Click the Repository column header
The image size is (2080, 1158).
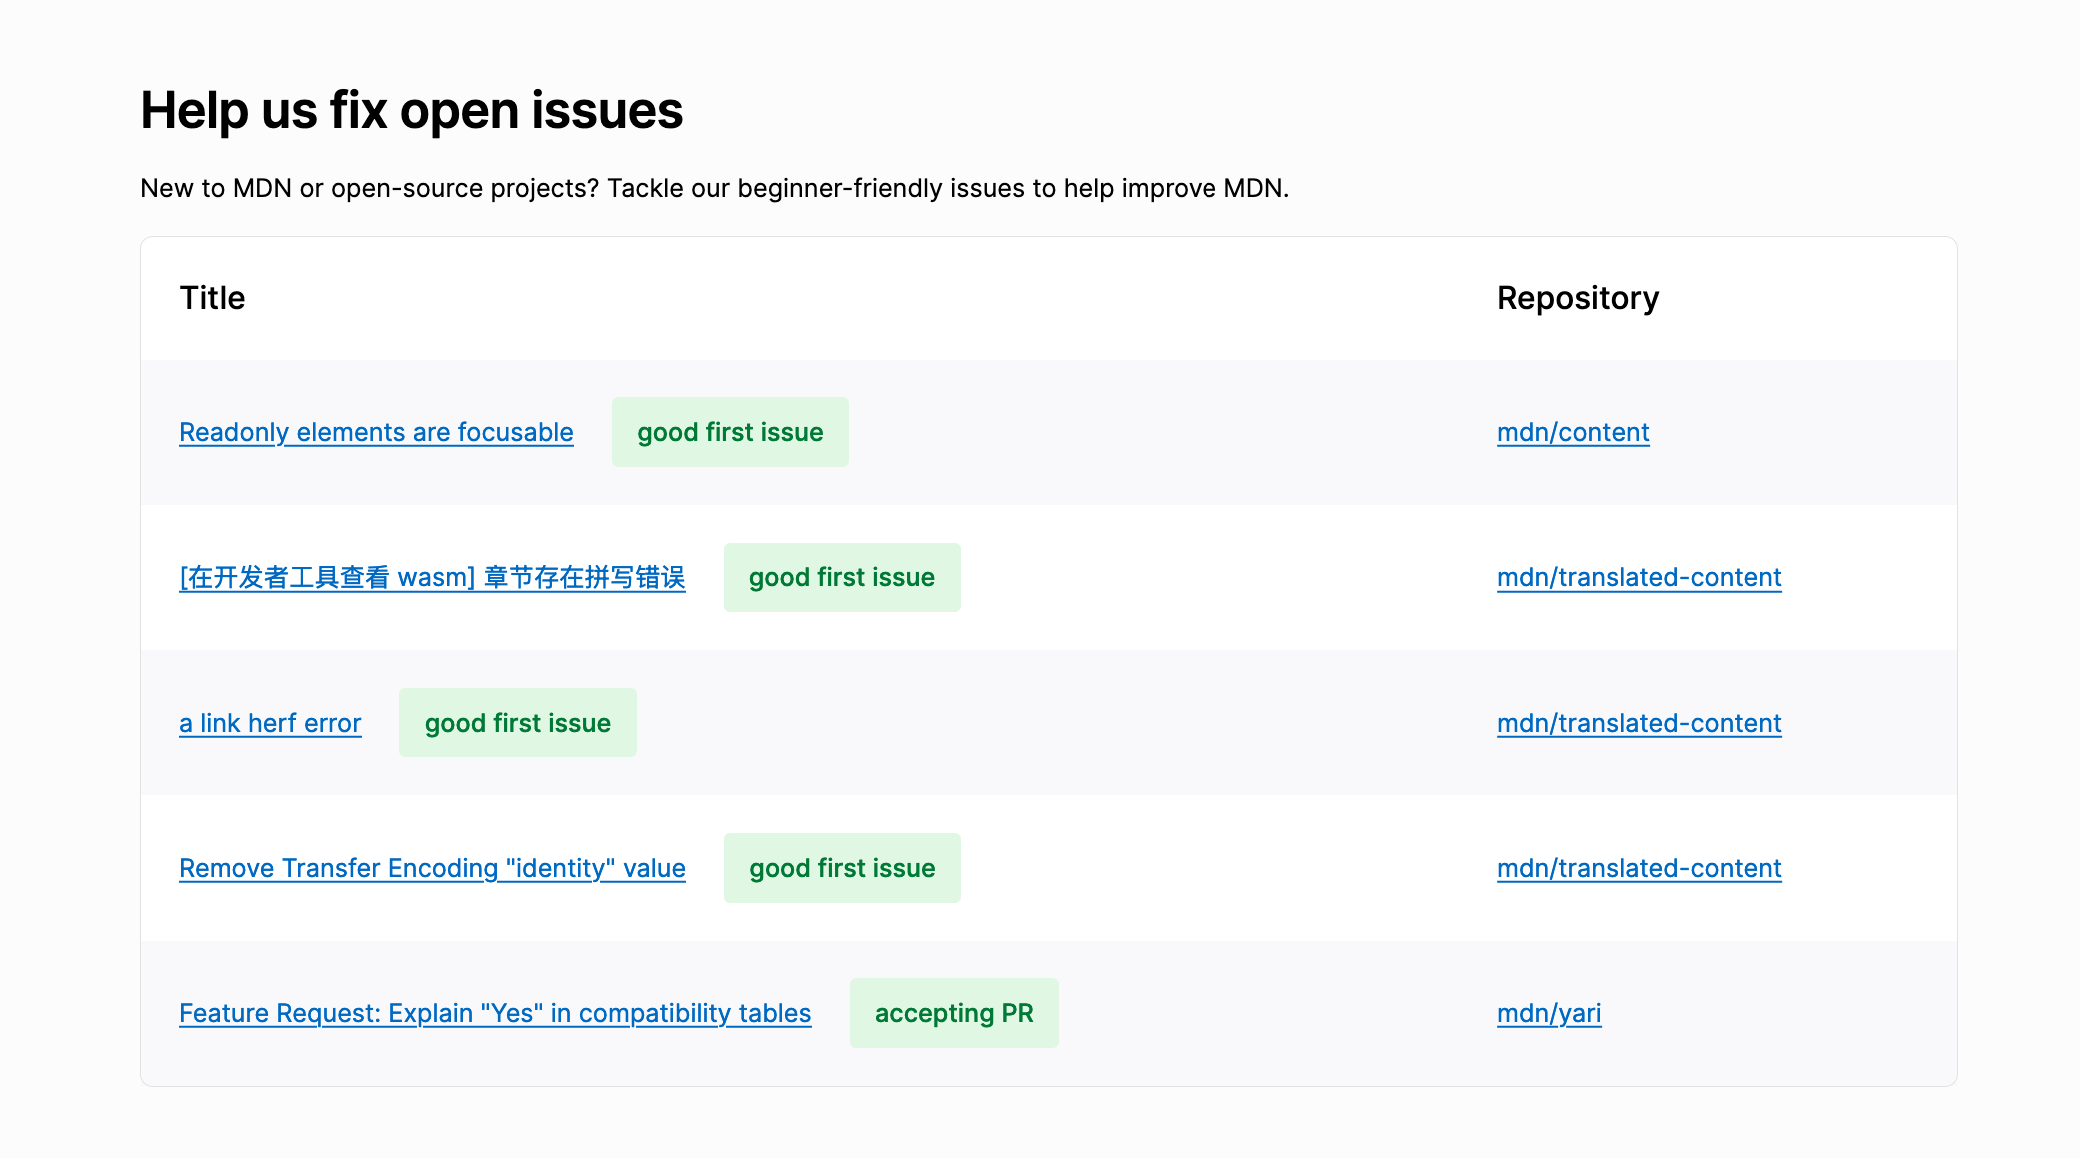(x=1577, y=298)
